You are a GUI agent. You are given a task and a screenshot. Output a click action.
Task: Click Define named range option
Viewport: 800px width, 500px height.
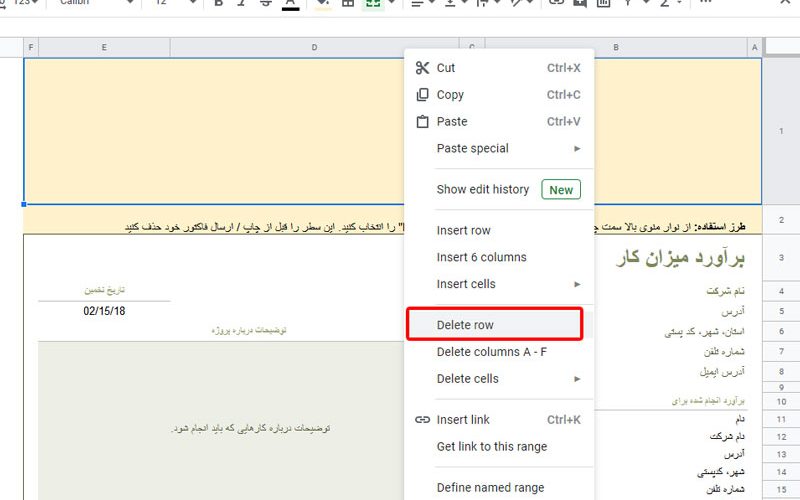490,488
